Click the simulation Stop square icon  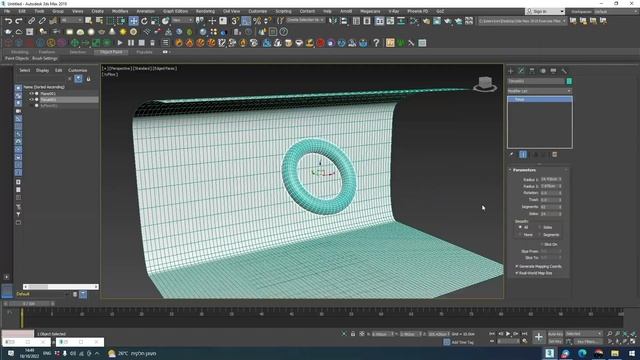pos(142,42)
